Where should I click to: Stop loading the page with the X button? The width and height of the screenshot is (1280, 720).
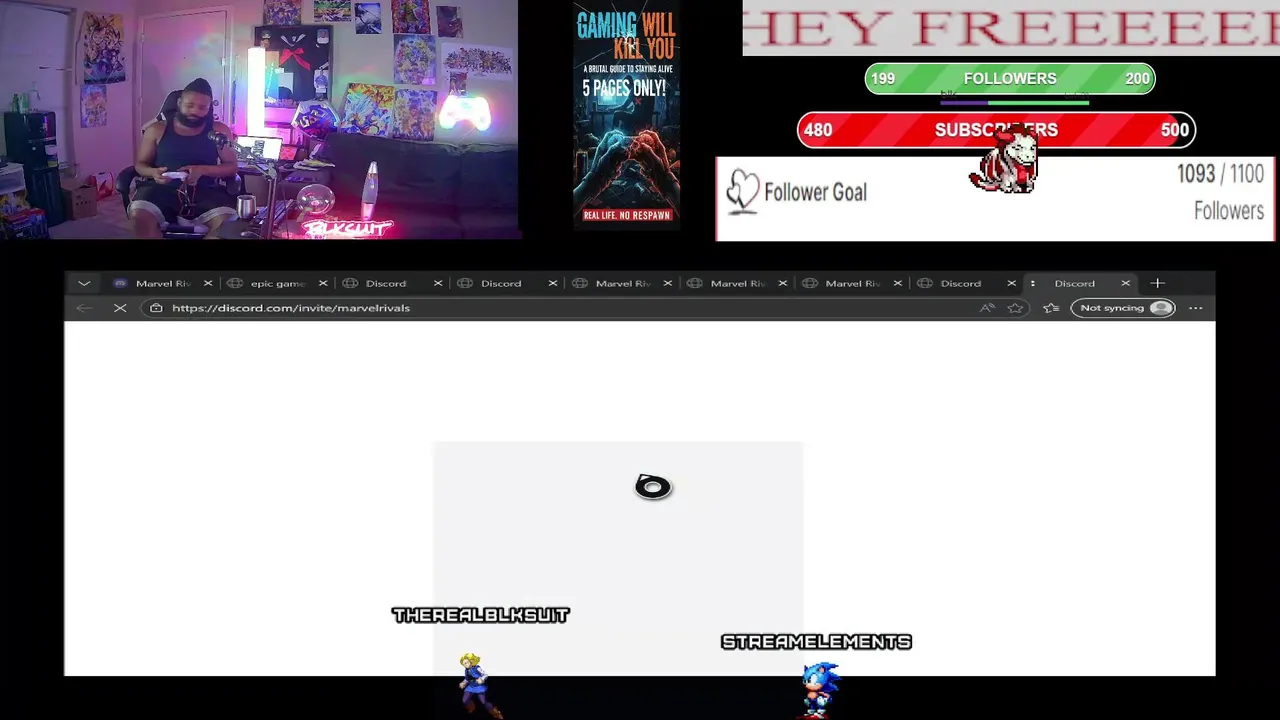pyautogui.click(x=120, y=308)
